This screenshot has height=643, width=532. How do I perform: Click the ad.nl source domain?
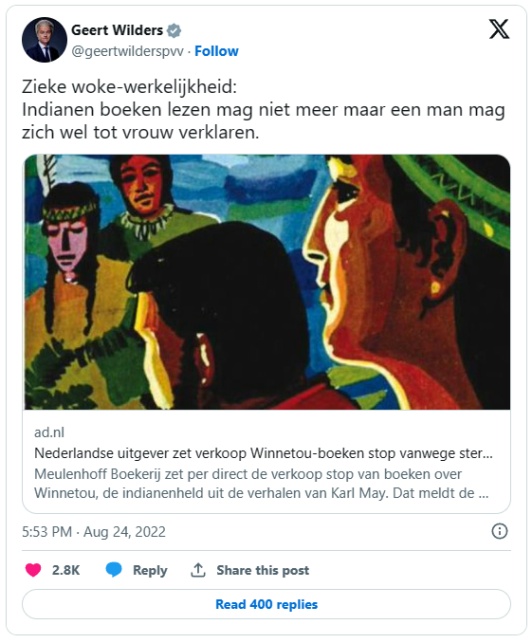(49, 433)
